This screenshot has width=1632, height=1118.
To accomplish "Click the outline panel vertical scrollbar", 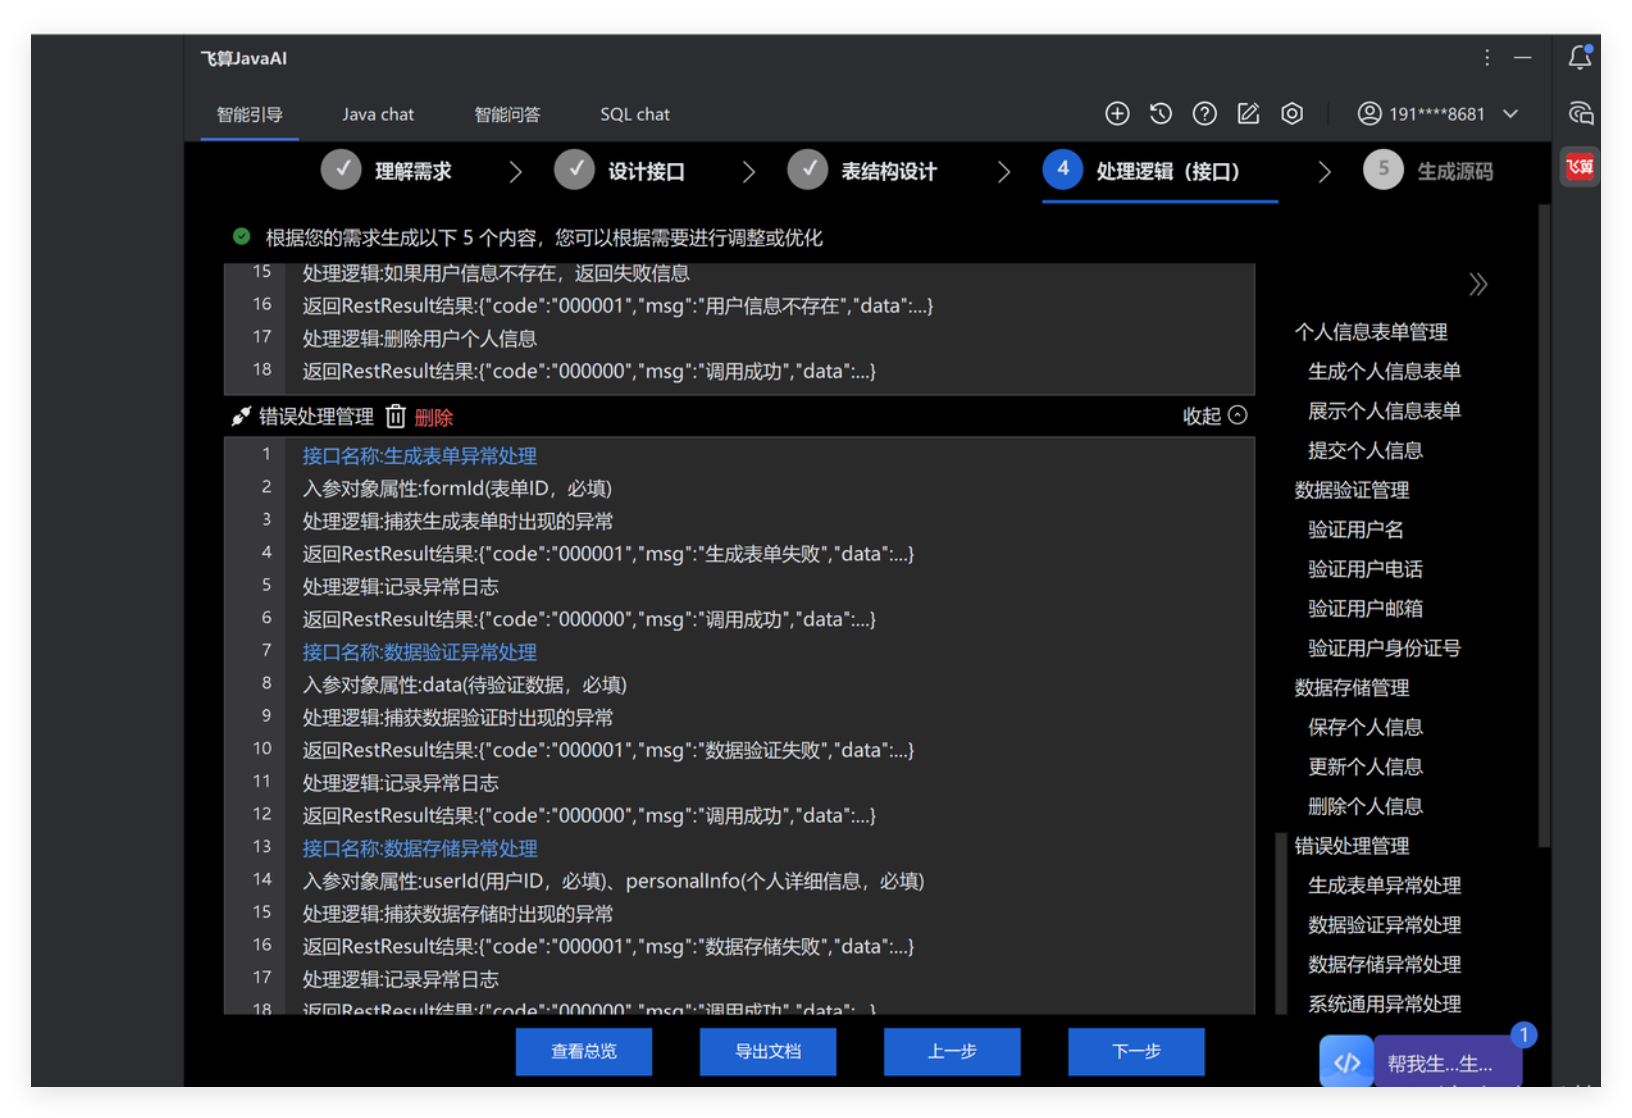I will coord(1281,920).
